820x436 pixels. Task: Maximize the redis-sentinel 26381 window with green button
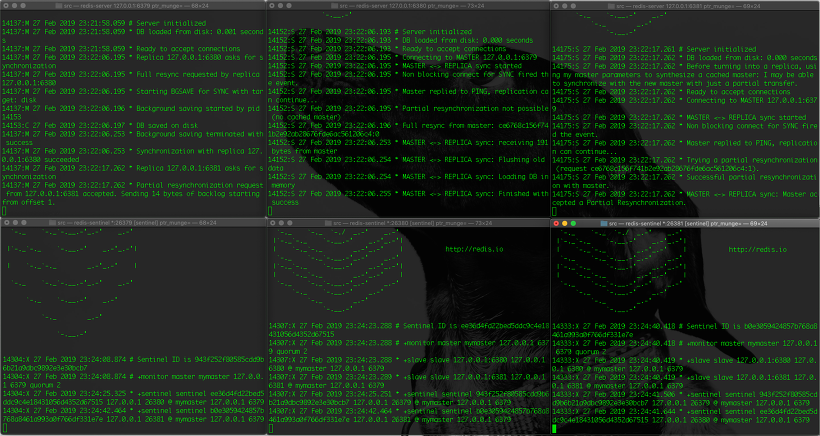[573, 223]
